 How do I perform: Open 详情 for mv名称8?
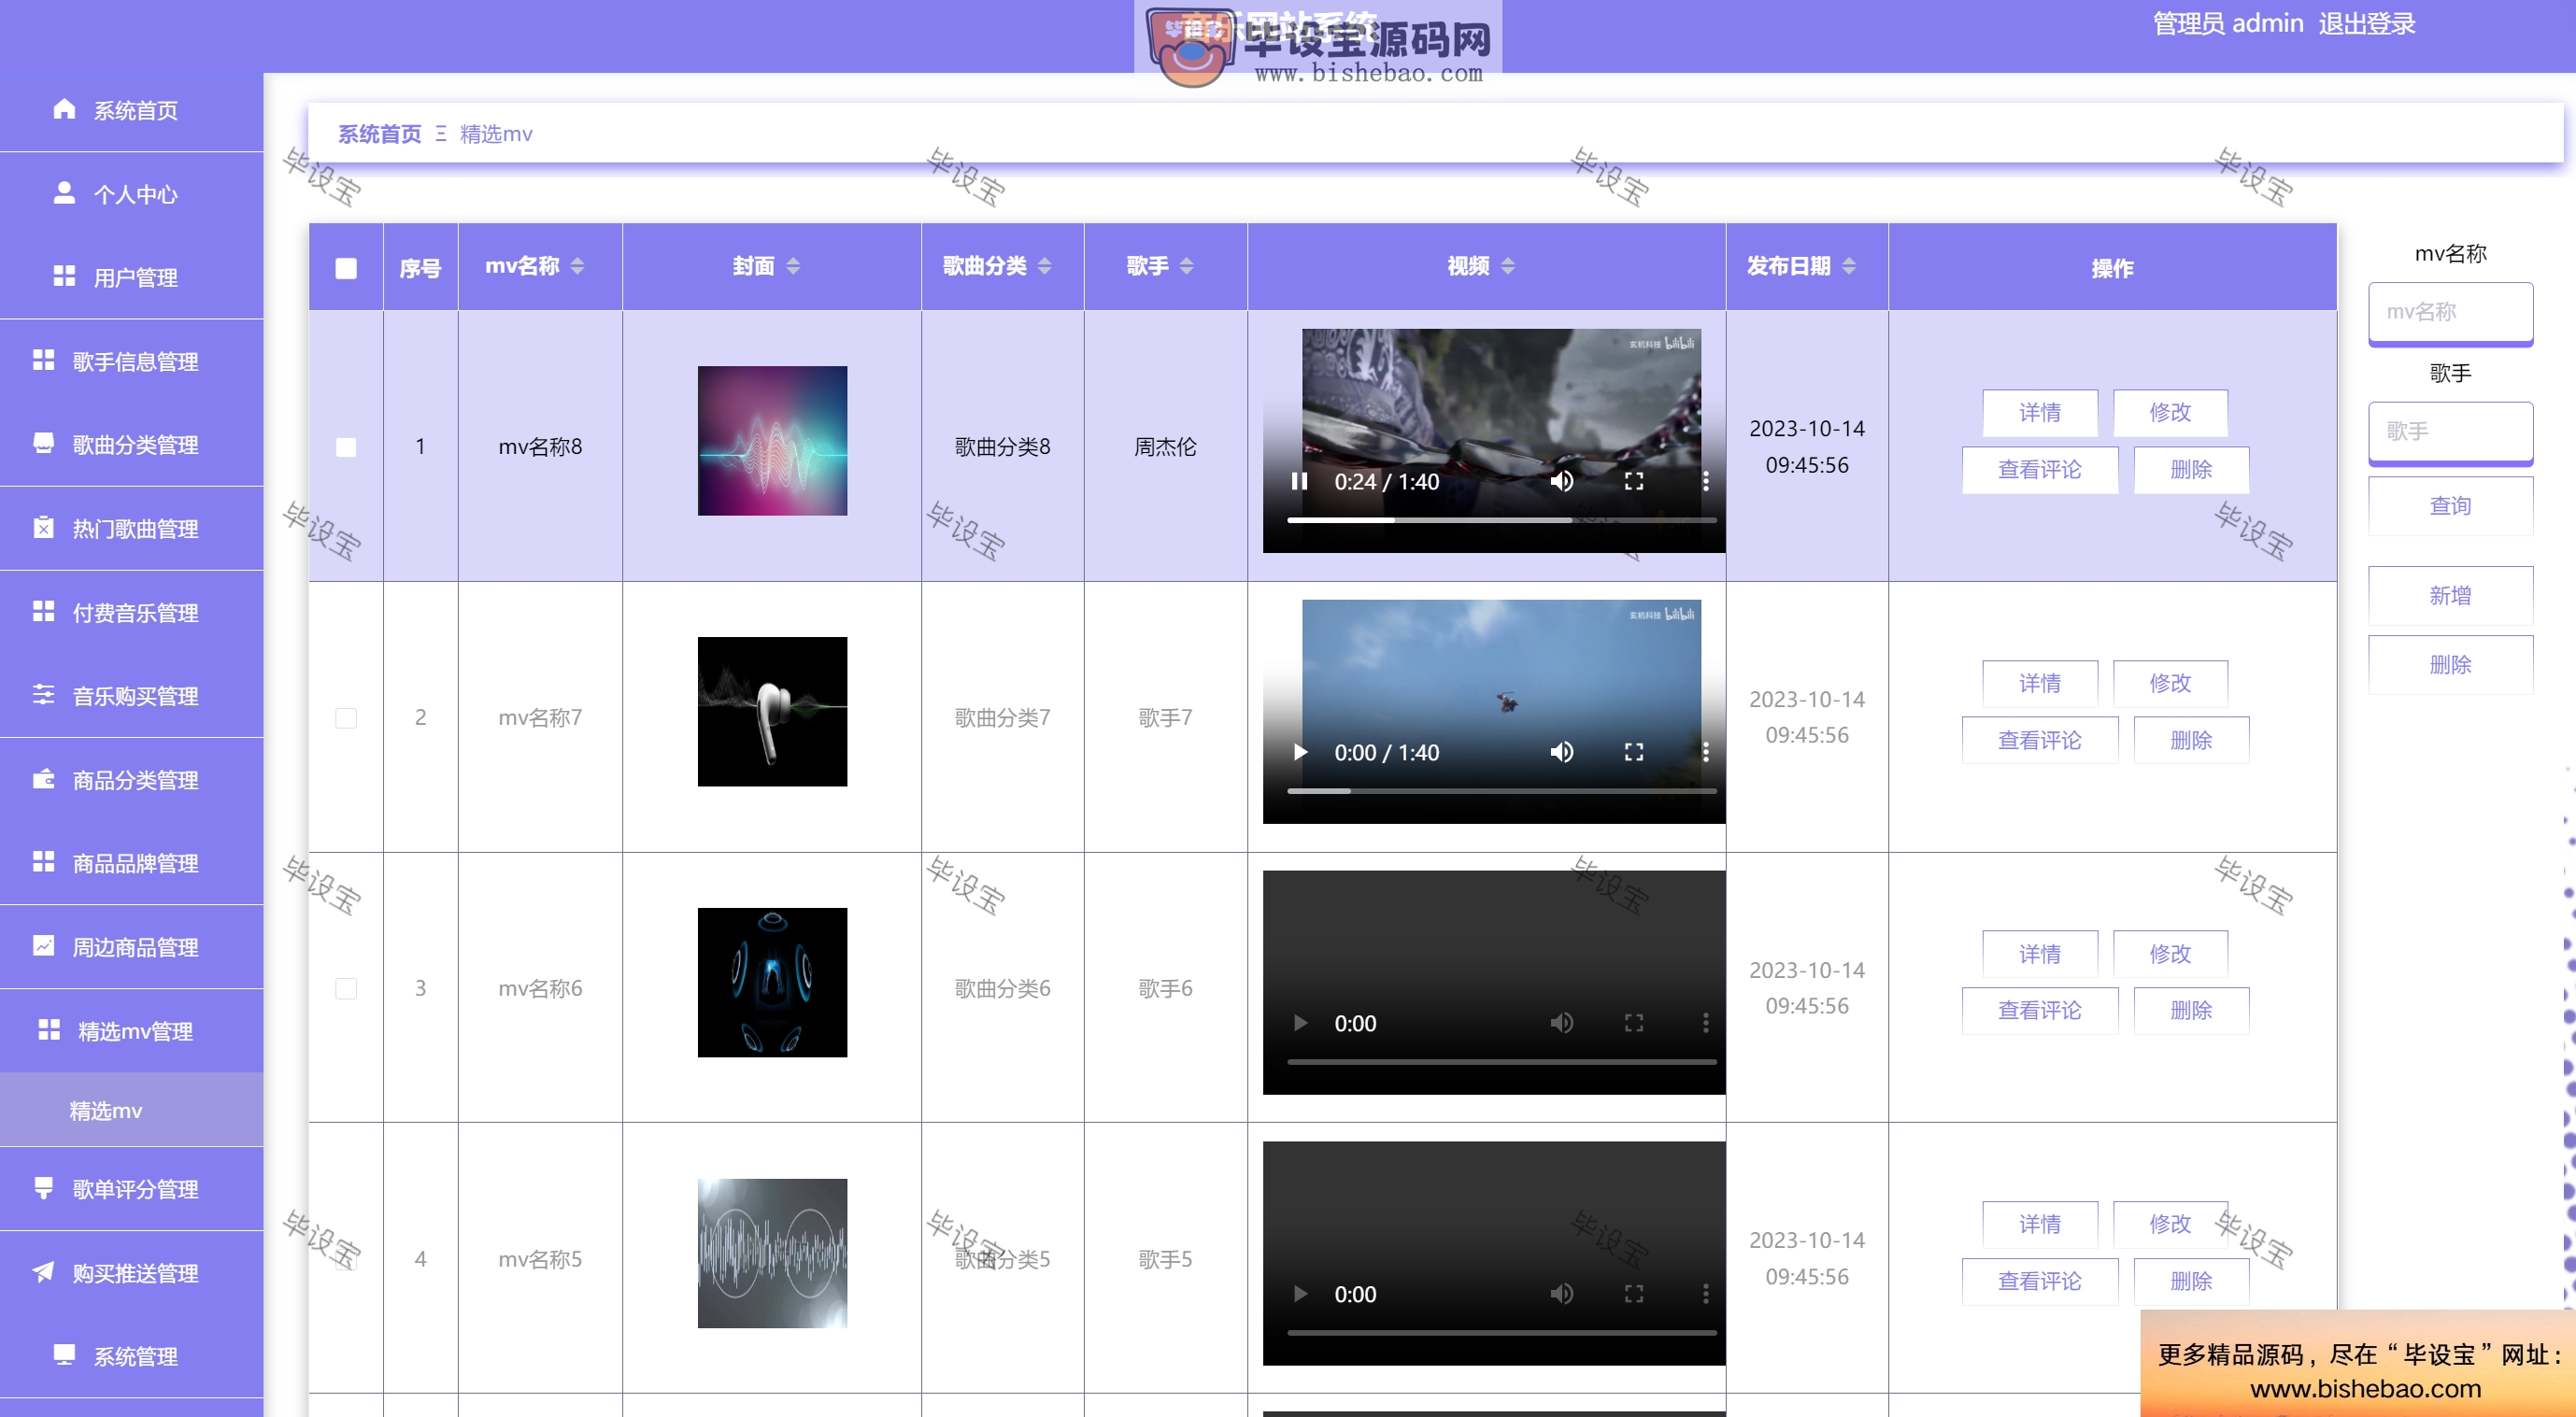[2040, 412]
